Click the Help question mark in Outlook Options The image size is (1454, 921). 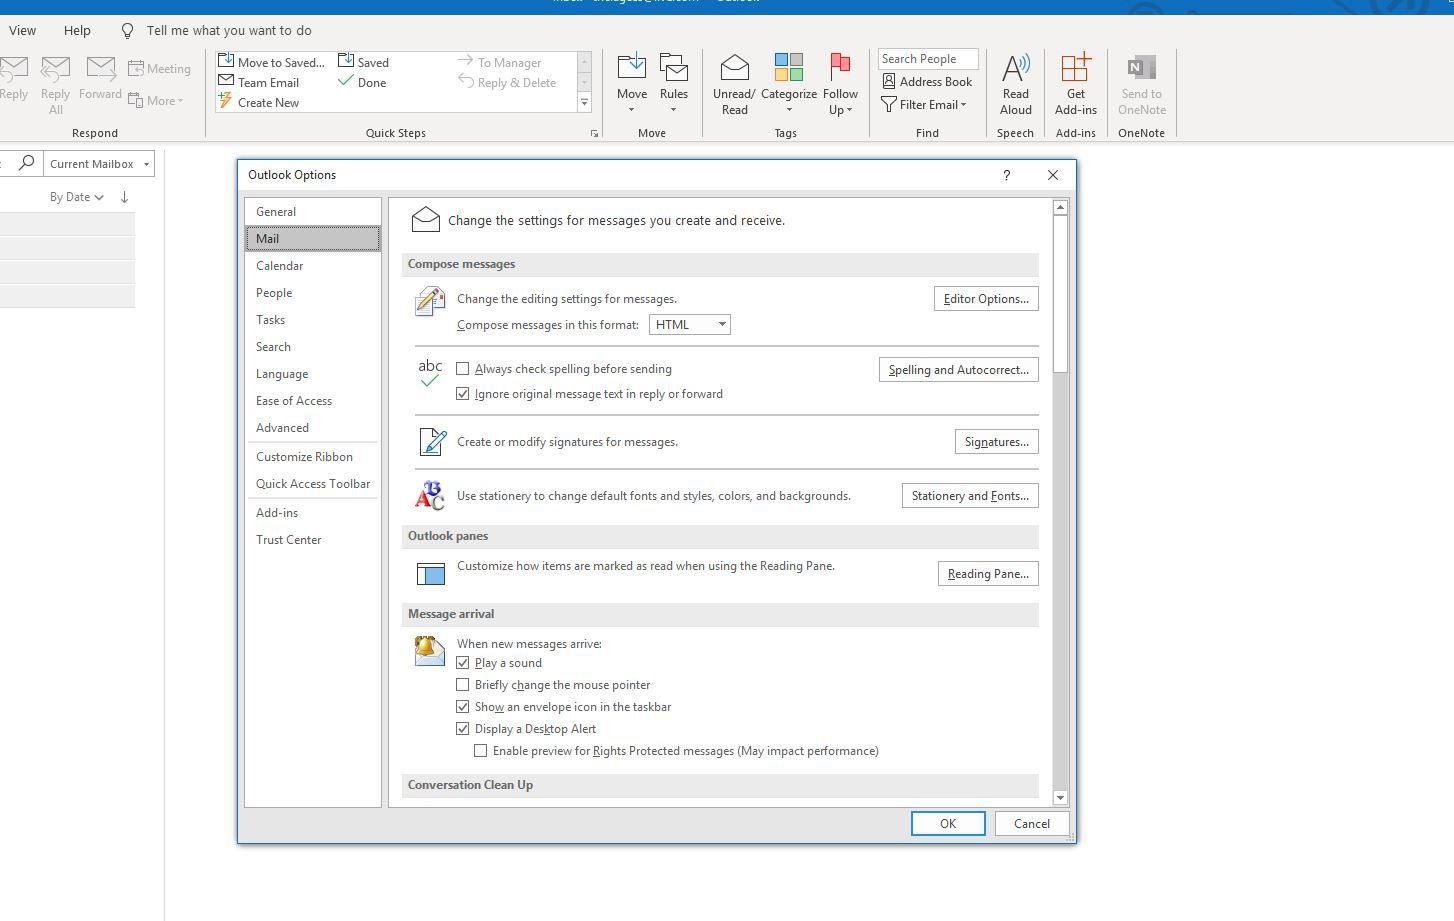click(x=1006, y=175)
